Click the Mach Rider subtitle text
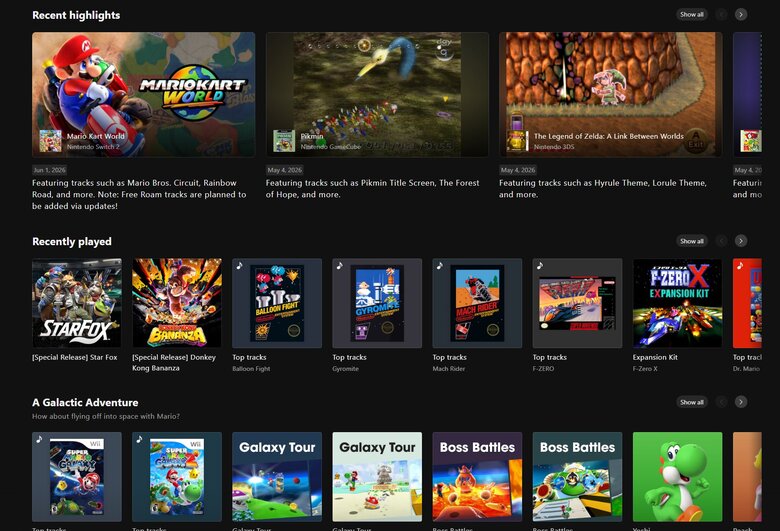The width and height of the screenshot is (780, 531). 449,369
